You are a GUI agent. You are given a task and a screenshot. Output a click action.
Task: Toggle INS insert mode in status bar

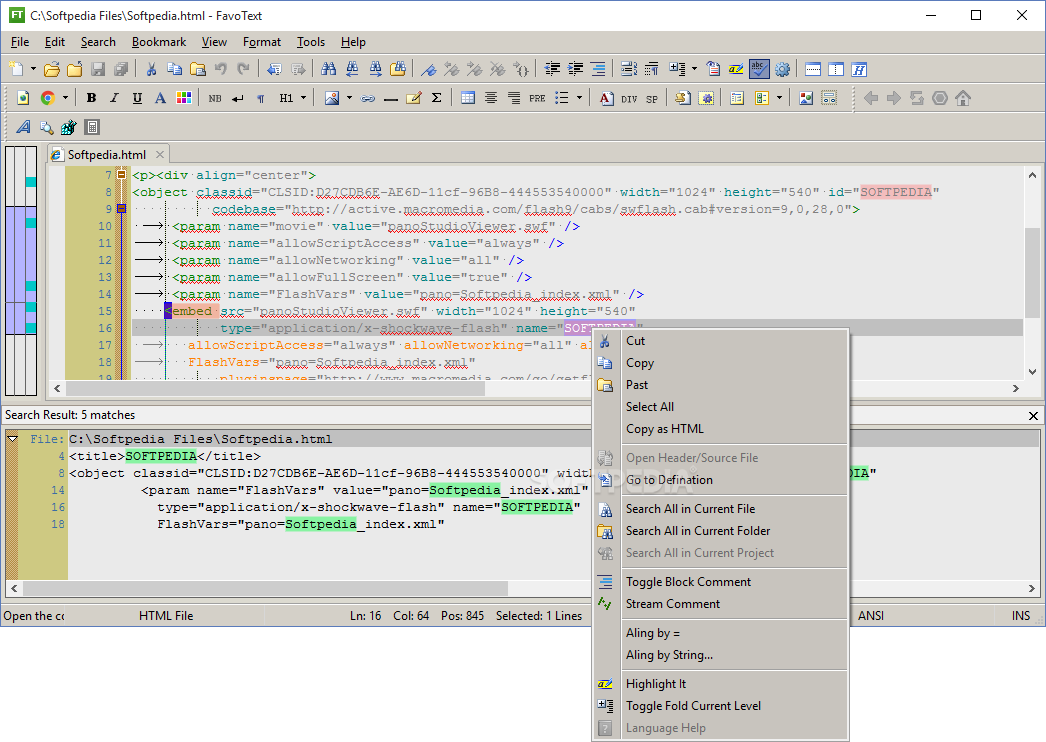[1020, 616]
